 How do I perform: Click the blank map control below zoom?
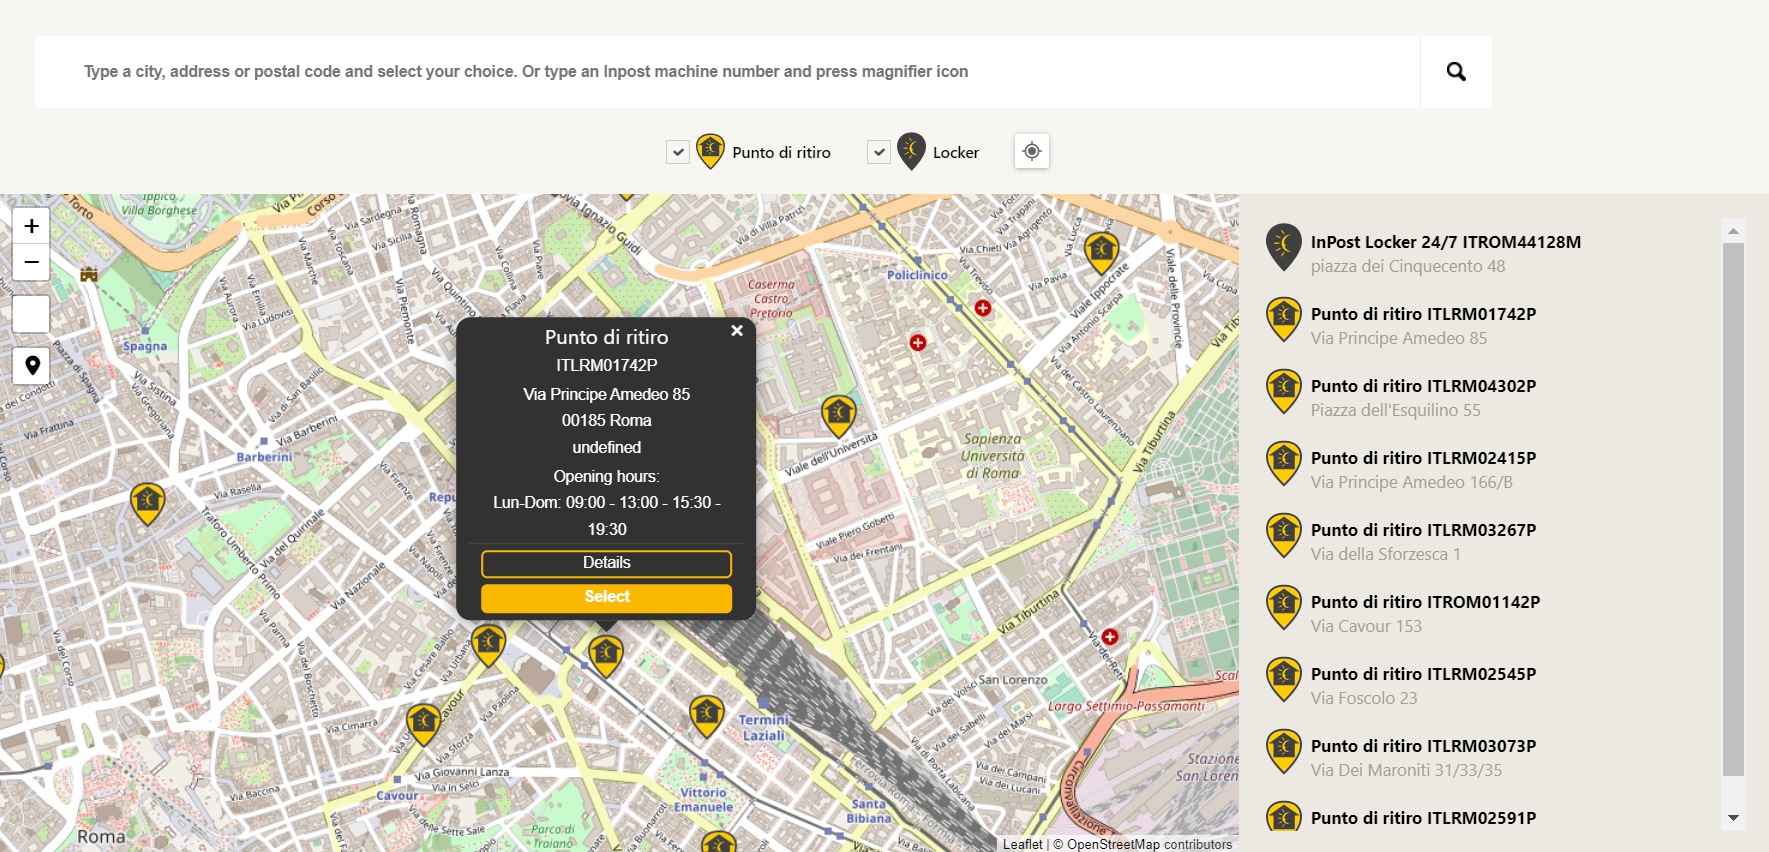[31, 314]
